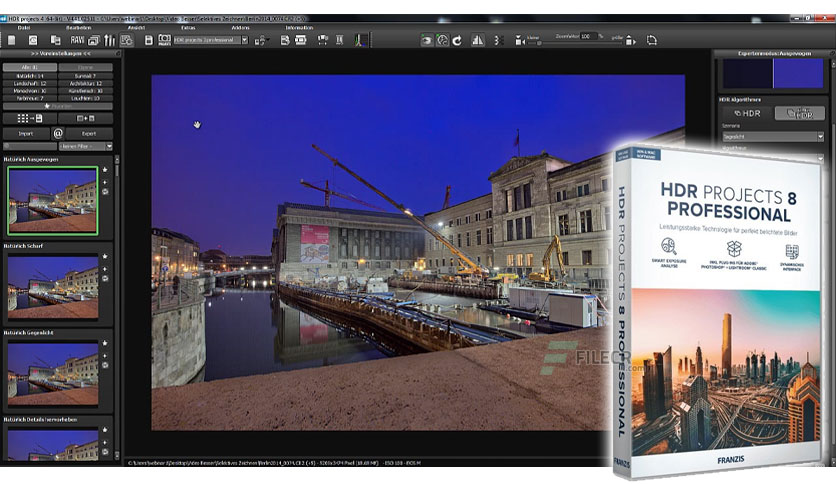Click the combine presets plus icon button
Image resolution: width=836 pixels, height=484 pixels.
pos(85,118)
